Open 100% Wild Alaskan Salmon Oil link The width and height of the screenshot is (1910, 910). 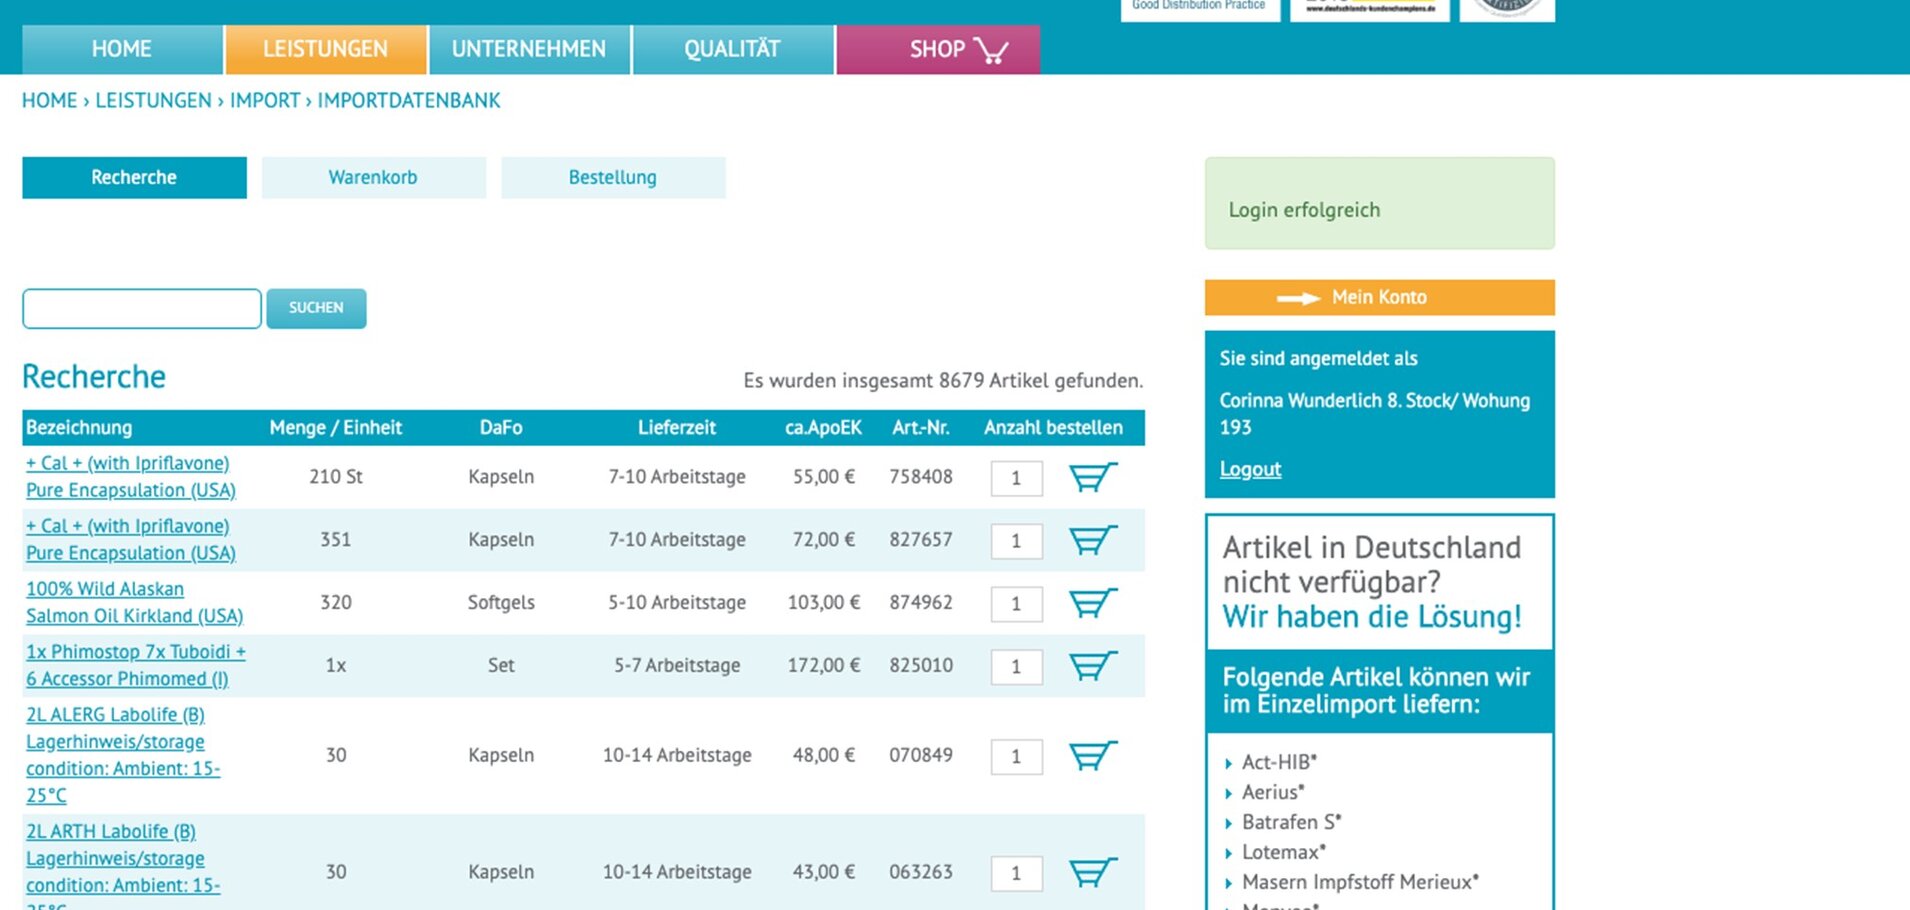click(134, 603)
